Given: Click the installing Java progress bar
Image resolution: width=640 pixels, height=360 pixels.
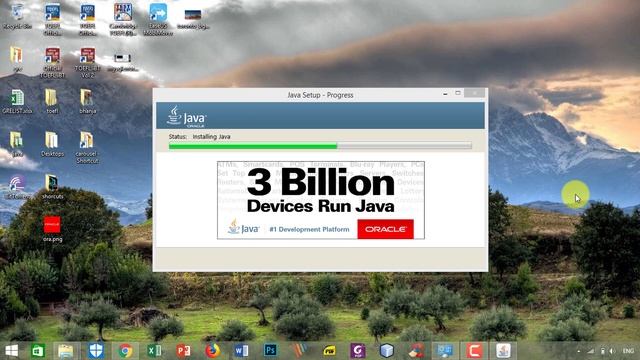Looking at the screenshot, I should point(320,146).
